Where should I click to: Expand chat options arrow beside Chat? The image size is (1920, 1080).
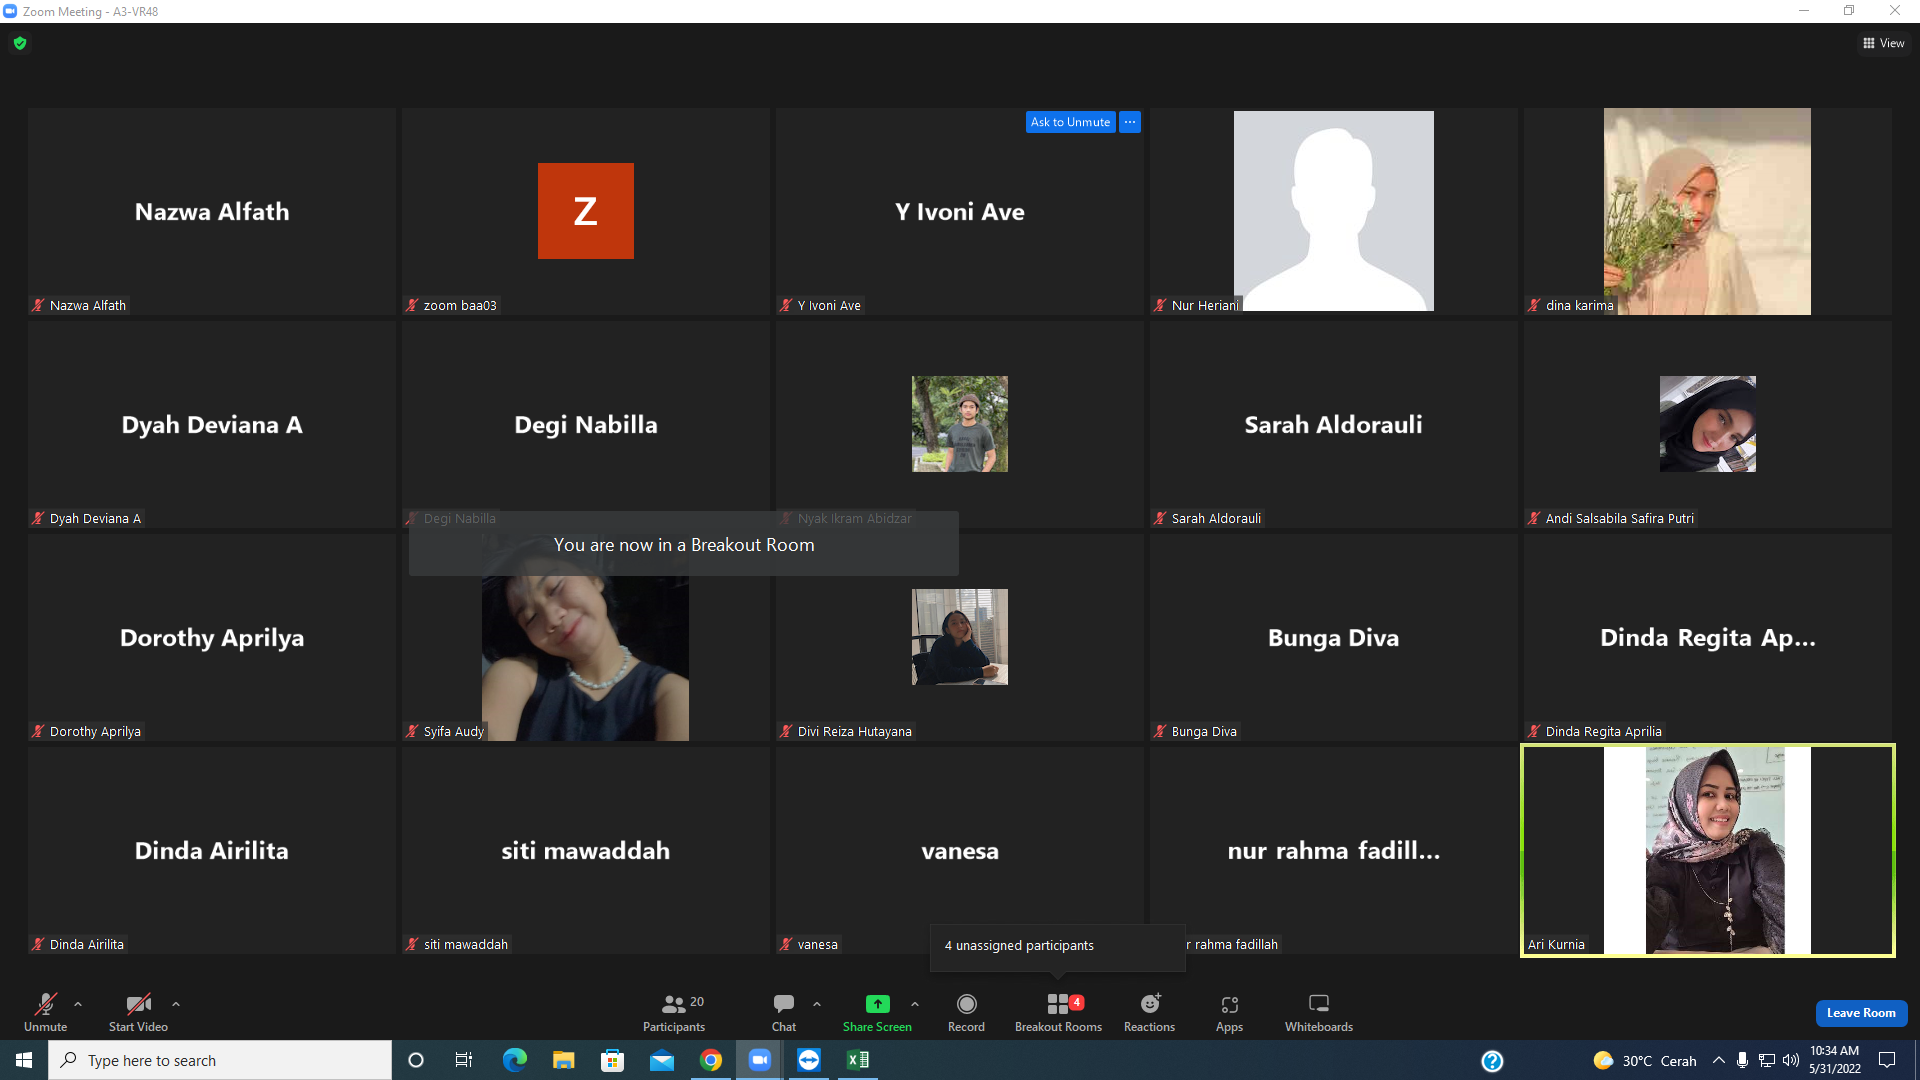point(817,1004)
